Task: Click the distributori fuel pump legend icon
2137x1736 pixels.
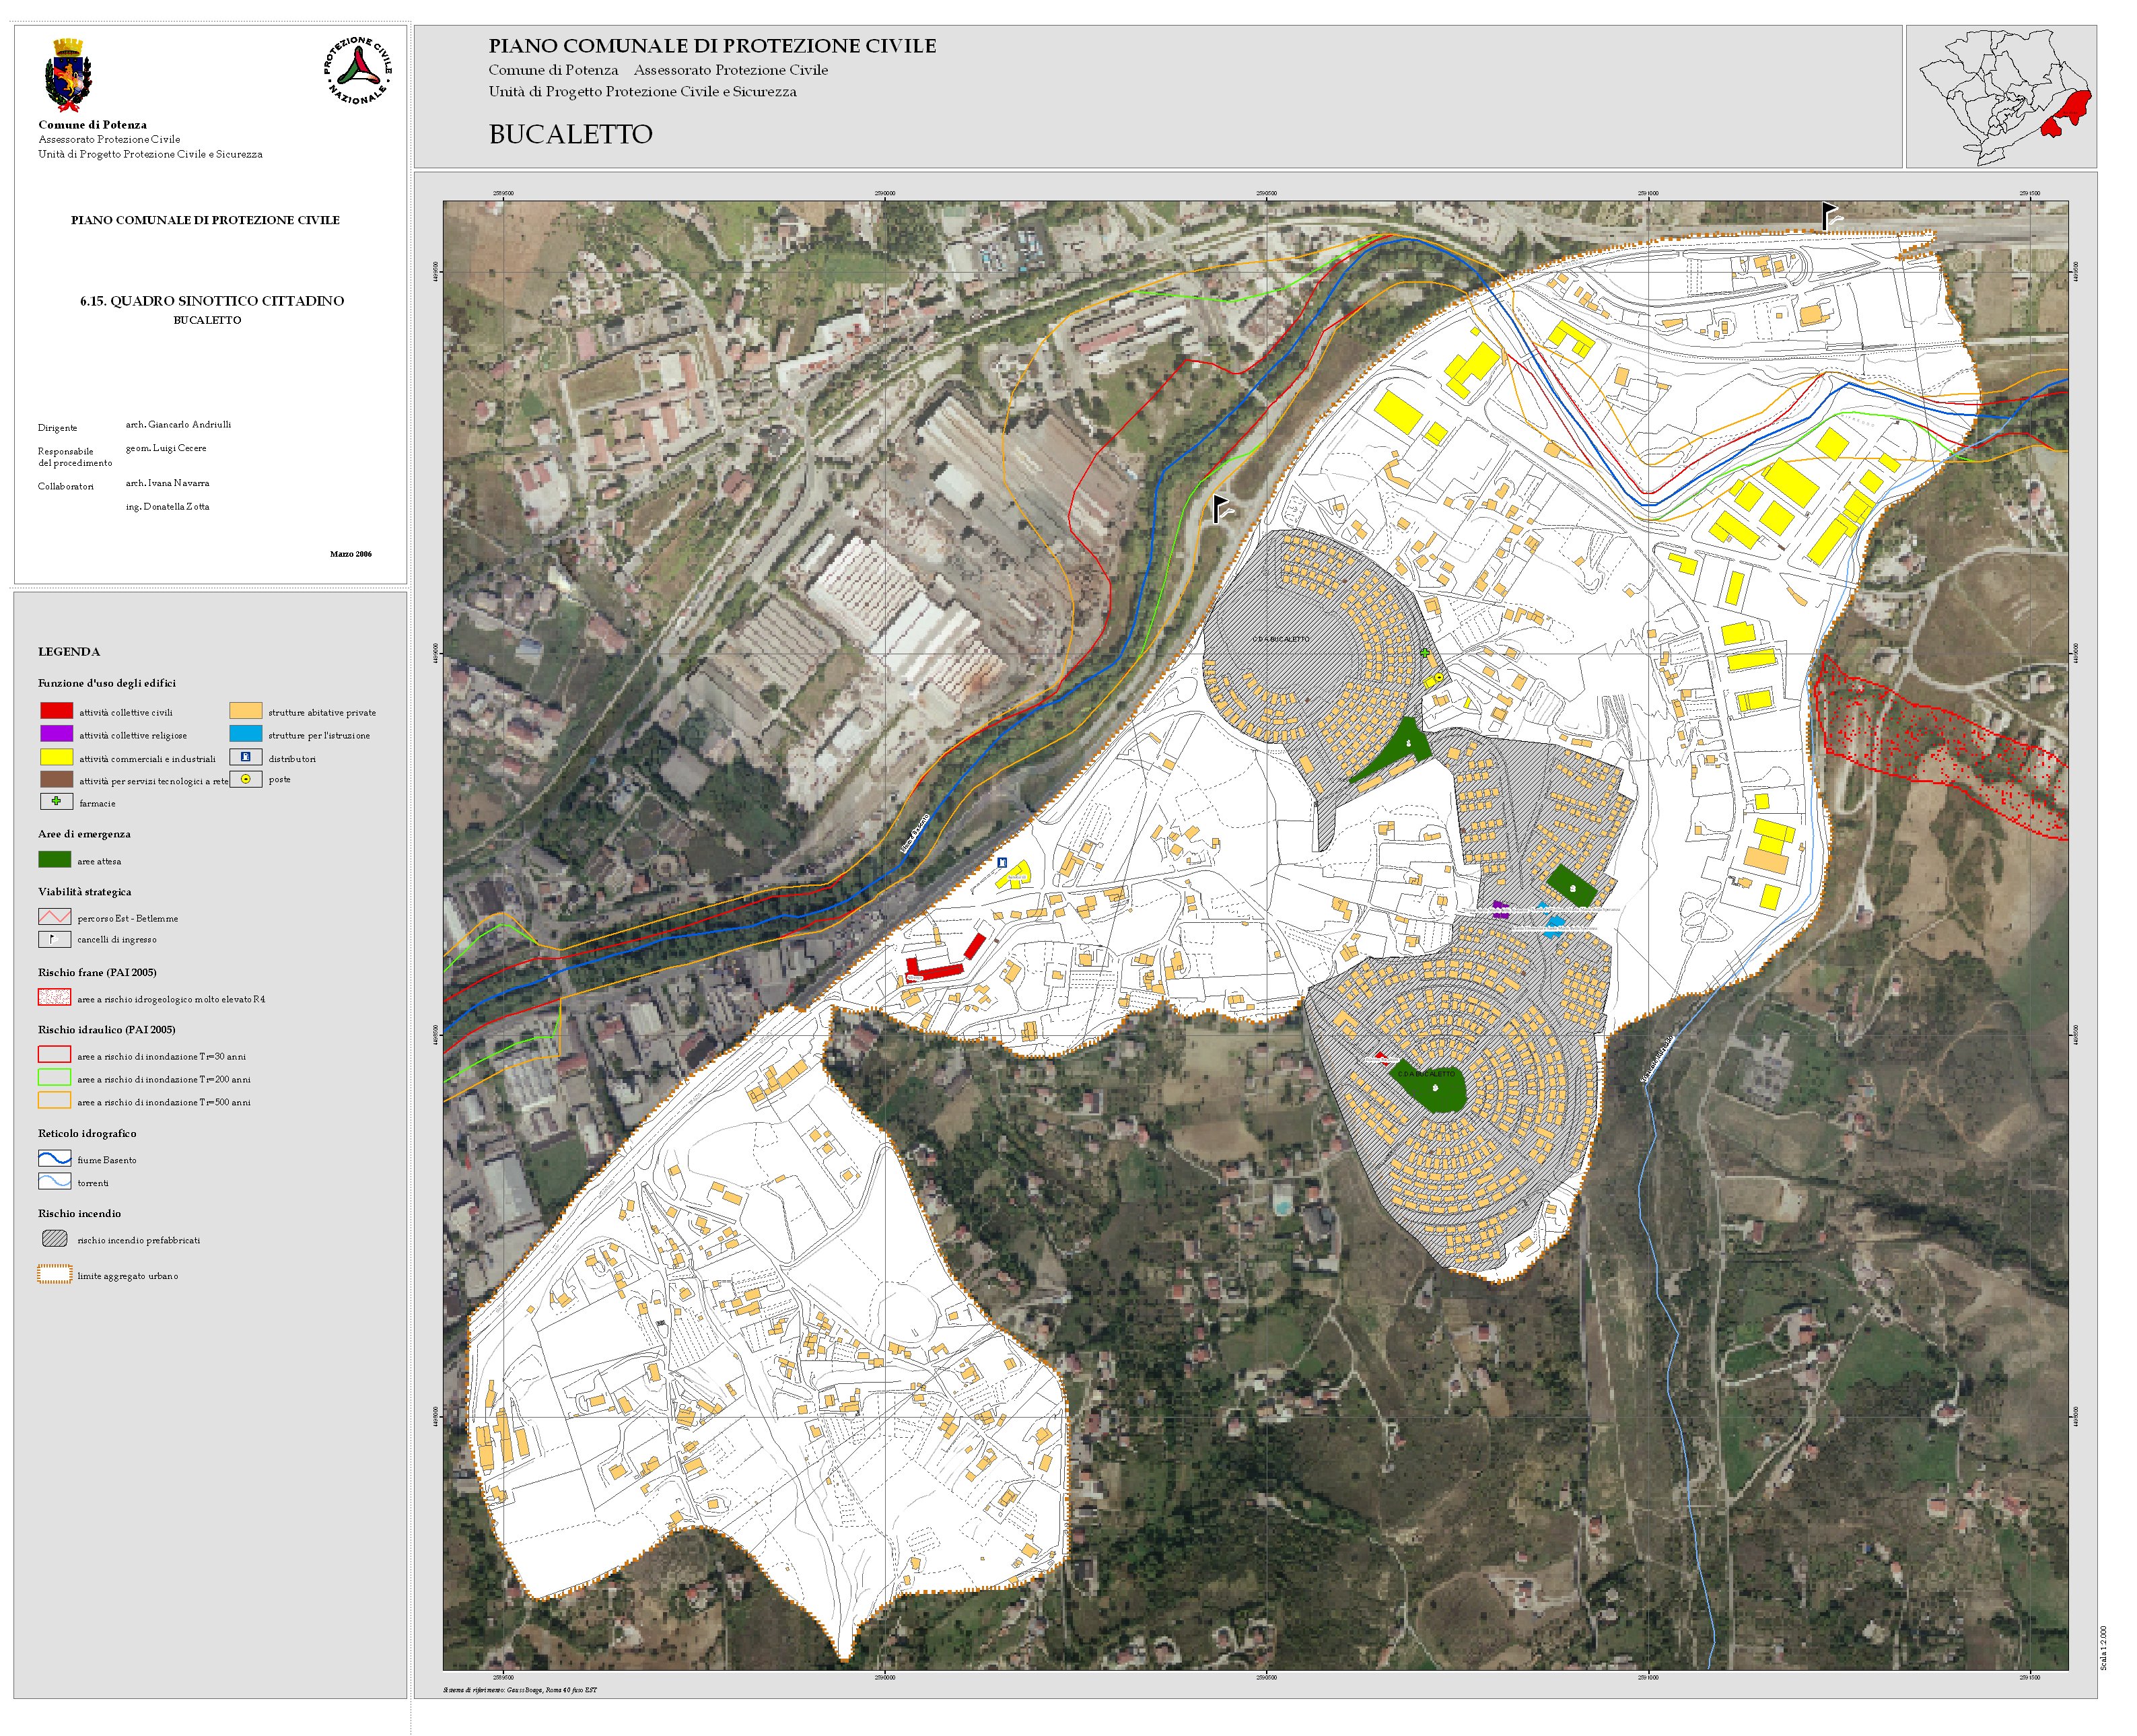Action: pyautogui.click(x=245, y=758)
